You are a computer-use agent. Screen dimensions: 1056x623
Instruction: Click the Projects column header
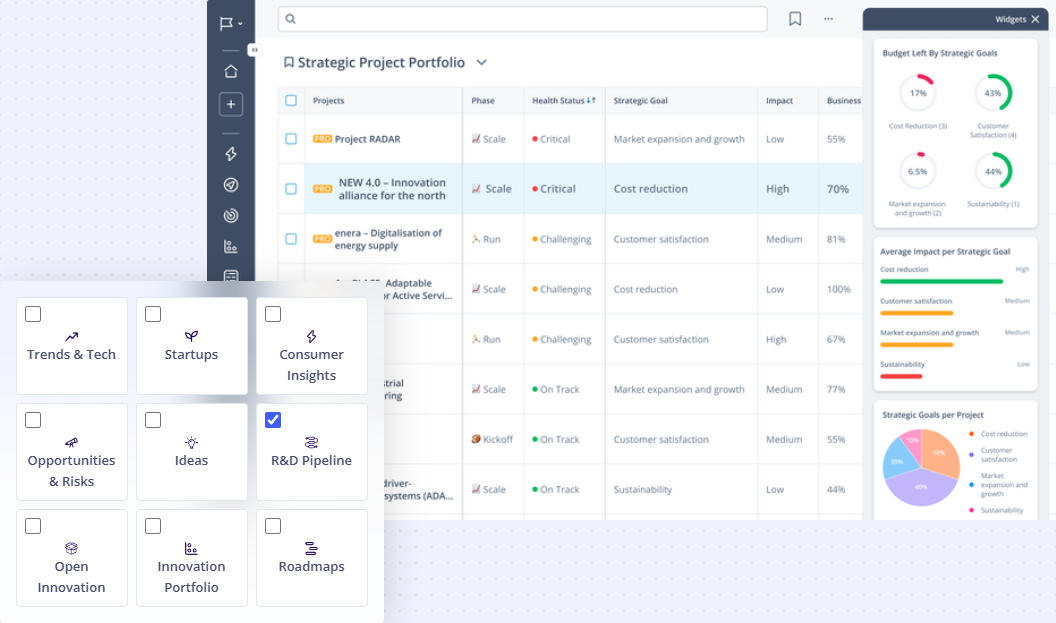329,100
